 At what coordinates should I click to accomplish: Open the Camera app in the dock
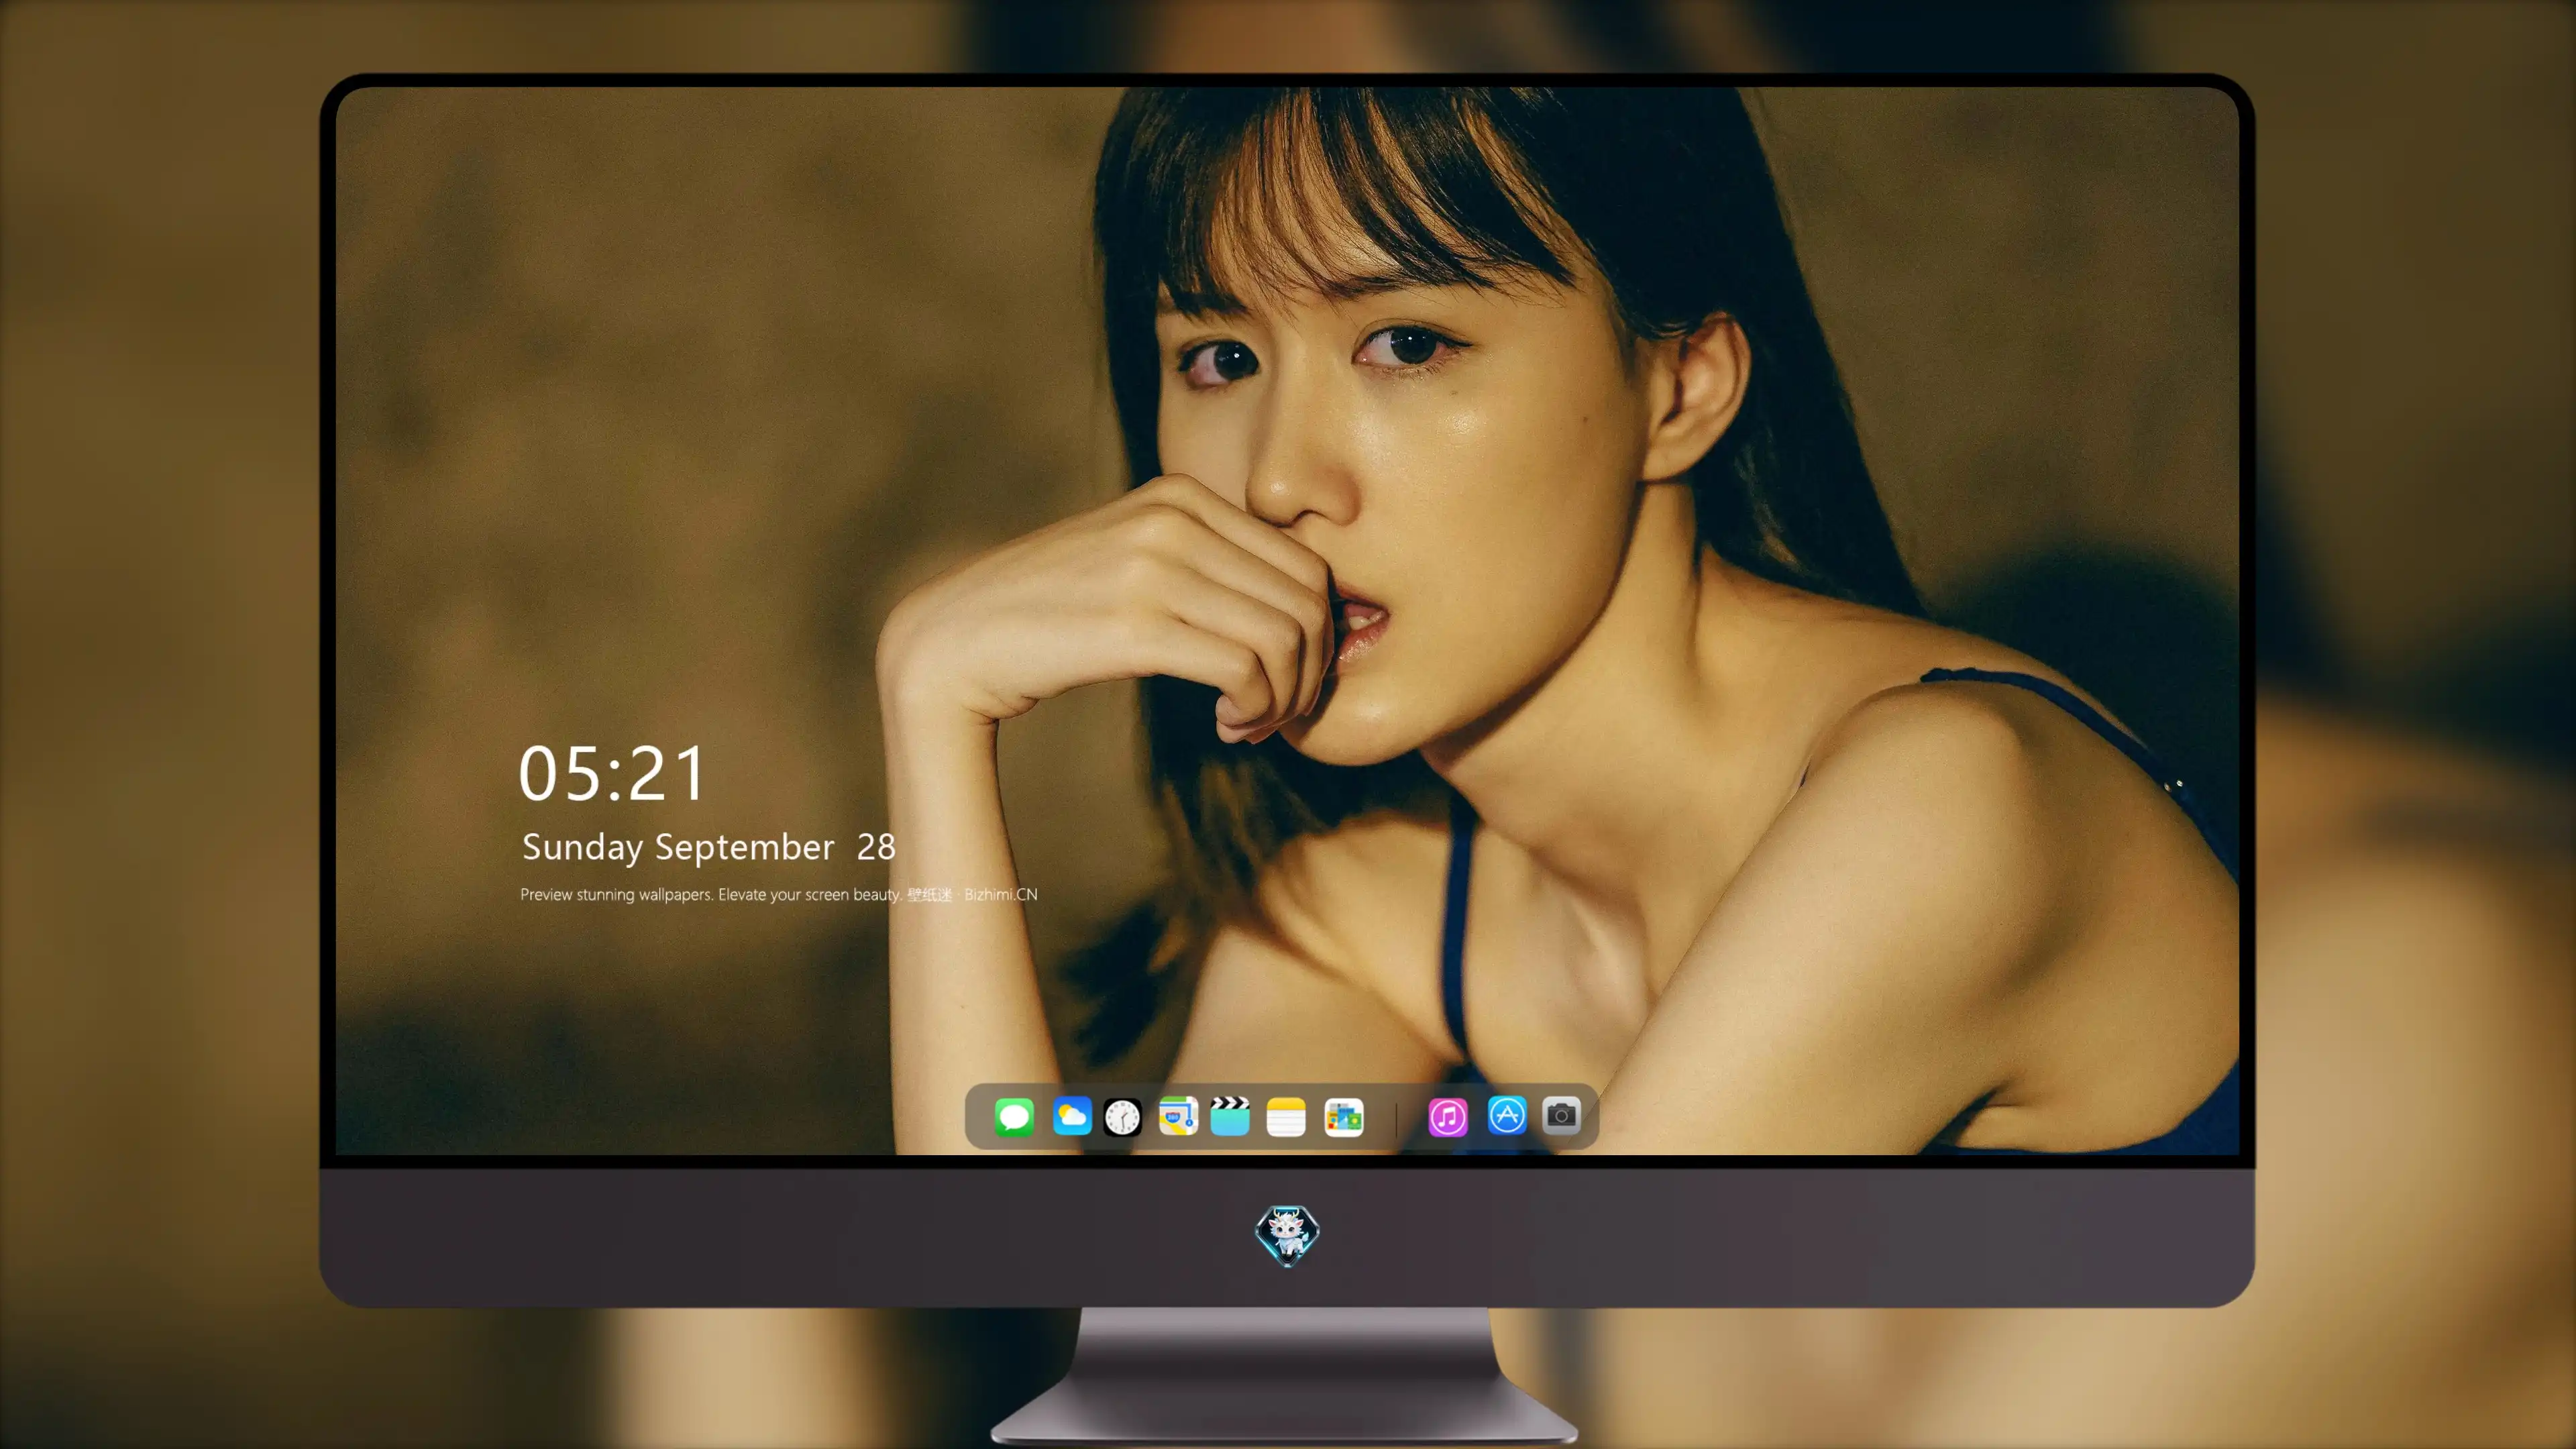(x=1561, y=1115)
